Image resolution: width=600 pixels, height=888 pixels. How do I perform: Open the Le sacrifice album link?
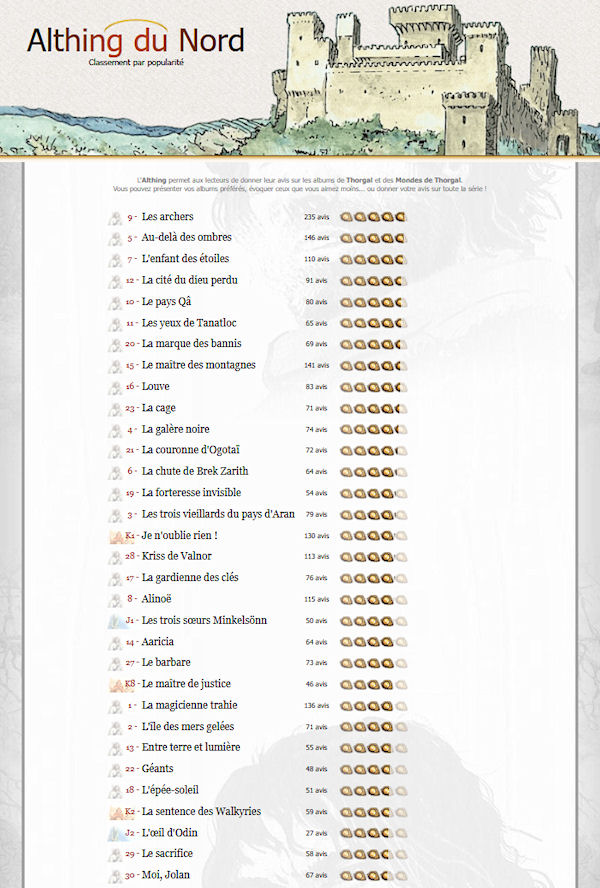(x=167, y=854)
